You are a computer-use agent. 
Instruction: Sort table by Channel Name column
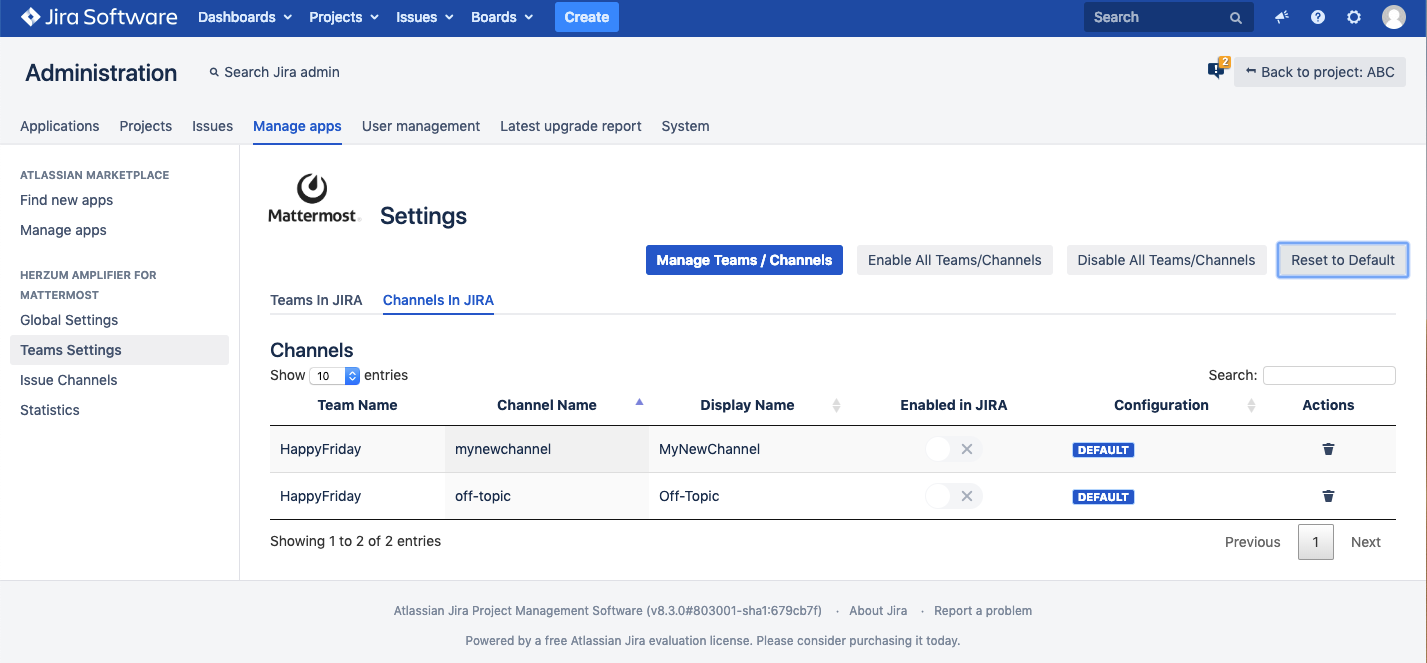click(547, 405)
